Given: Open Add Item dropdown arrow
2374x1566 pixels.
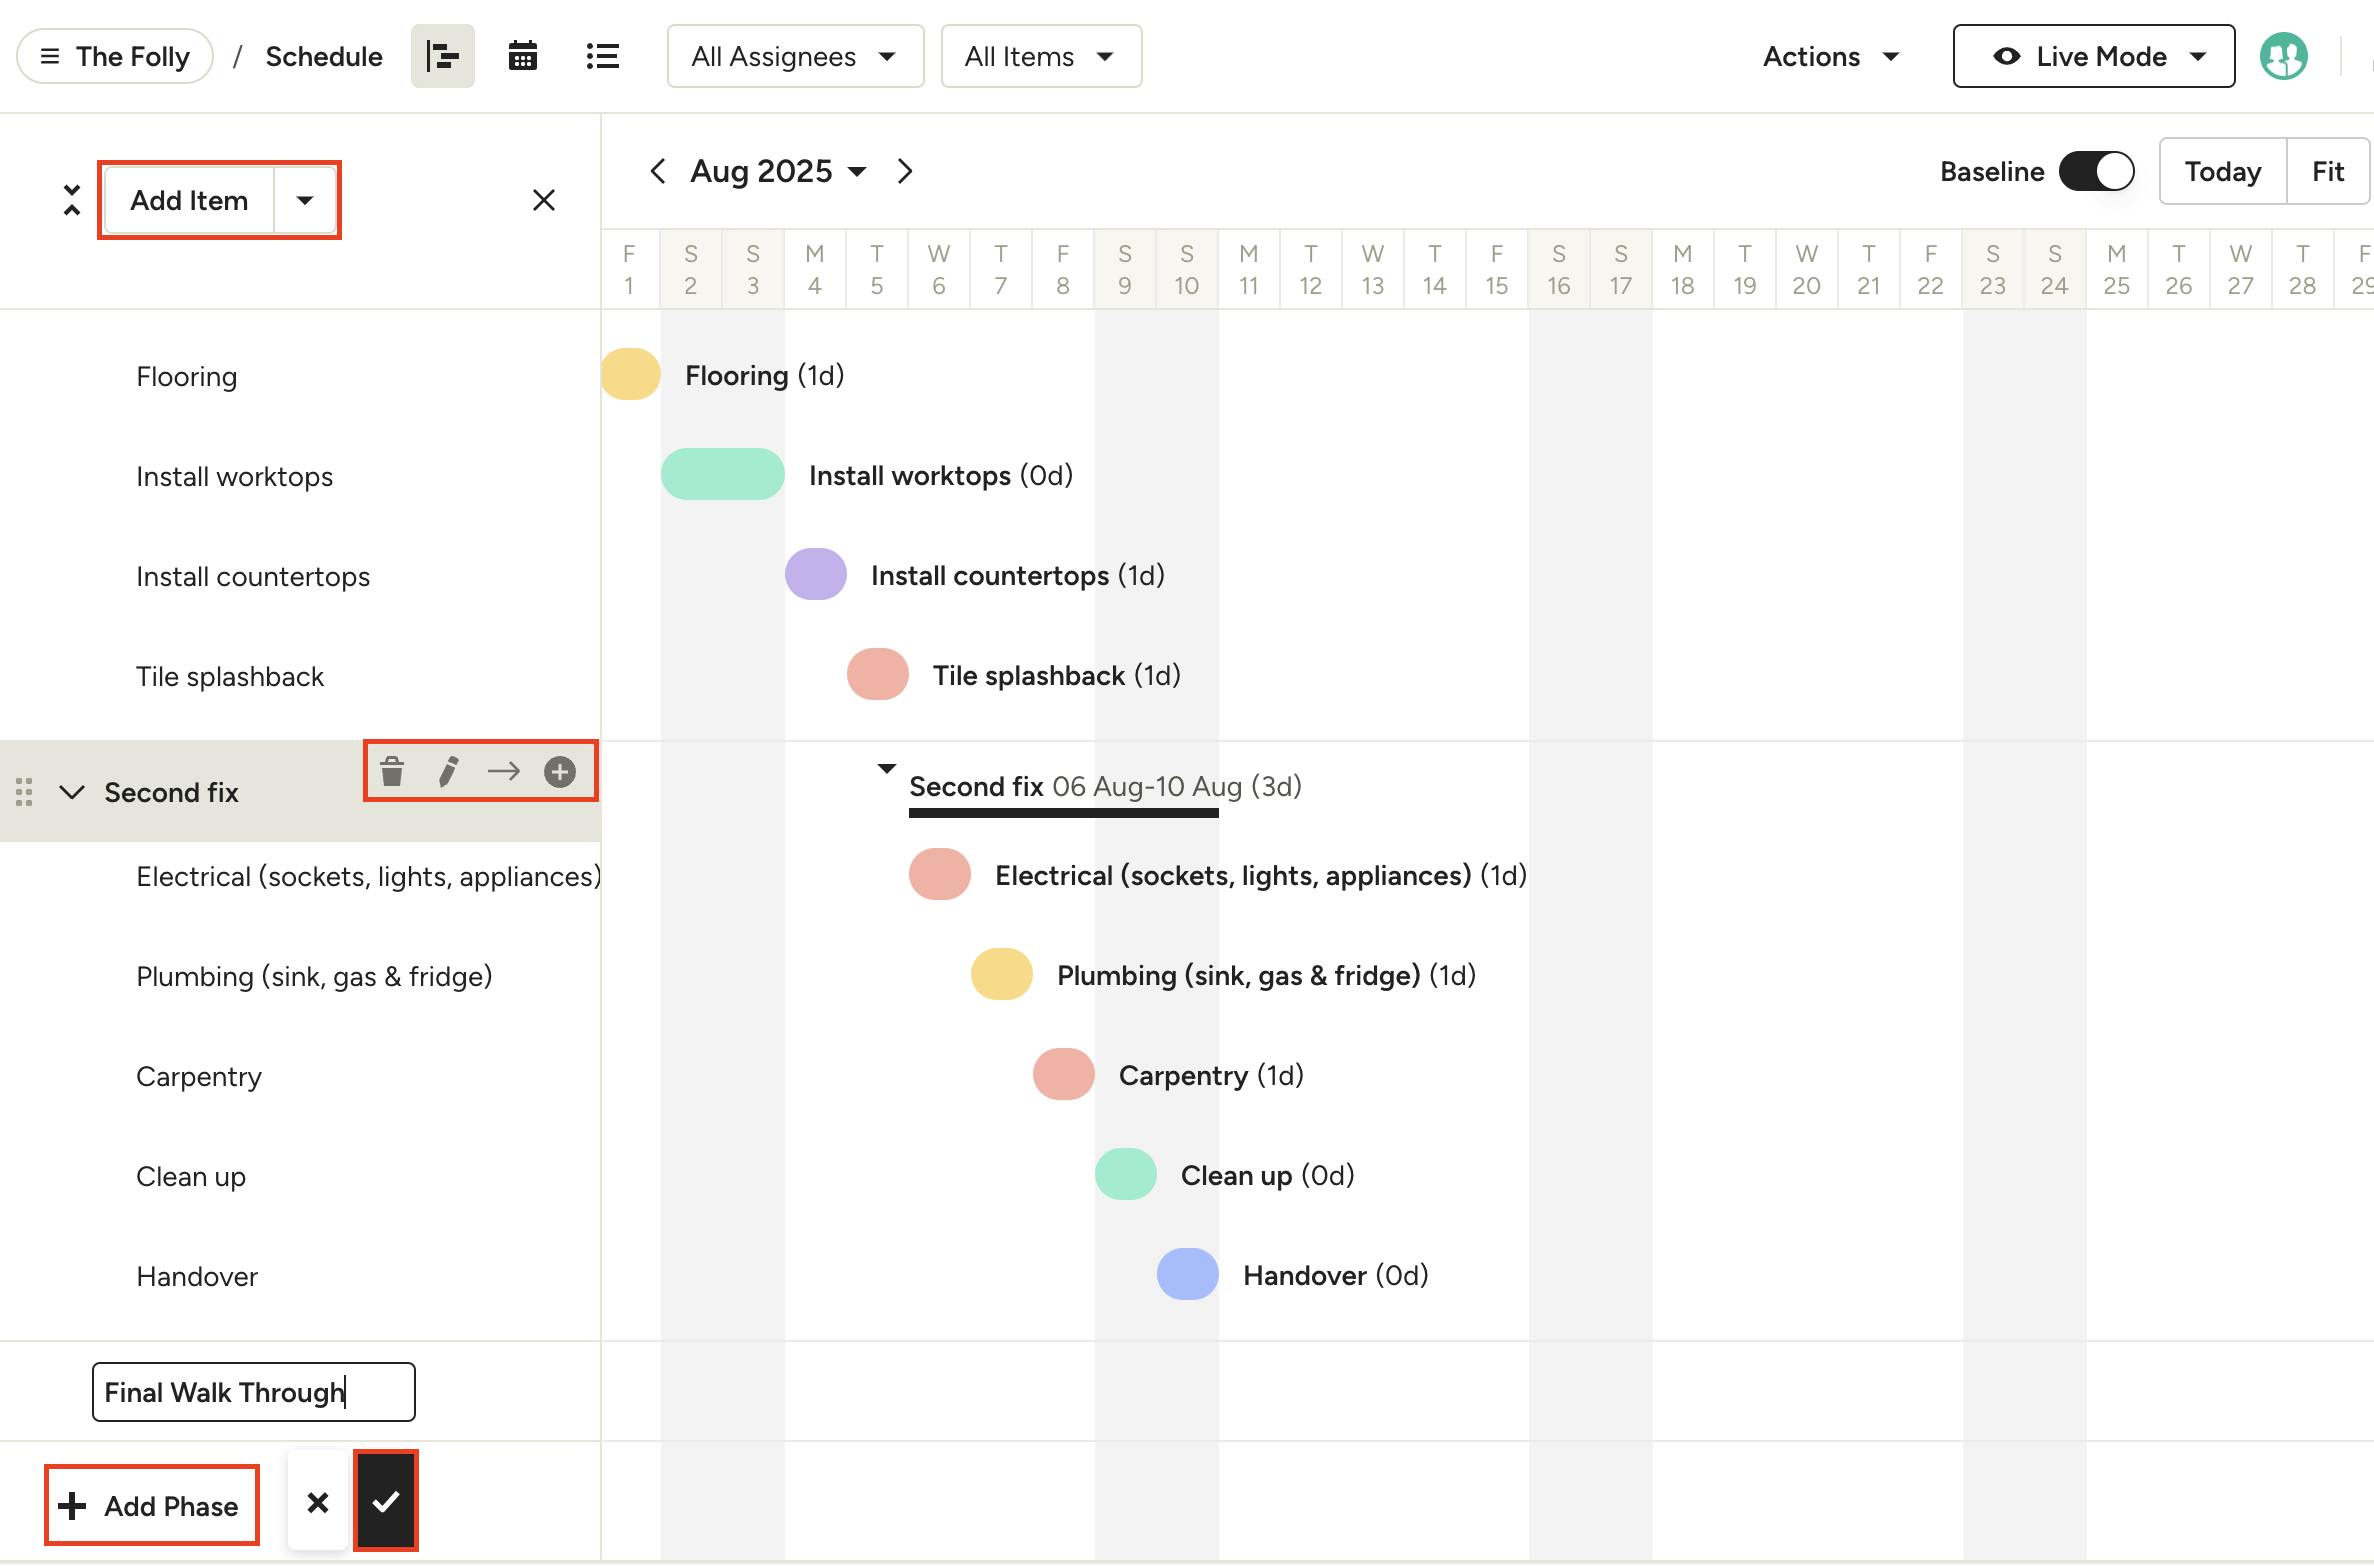Looking at the screenshot, I should tap(305, 200).
